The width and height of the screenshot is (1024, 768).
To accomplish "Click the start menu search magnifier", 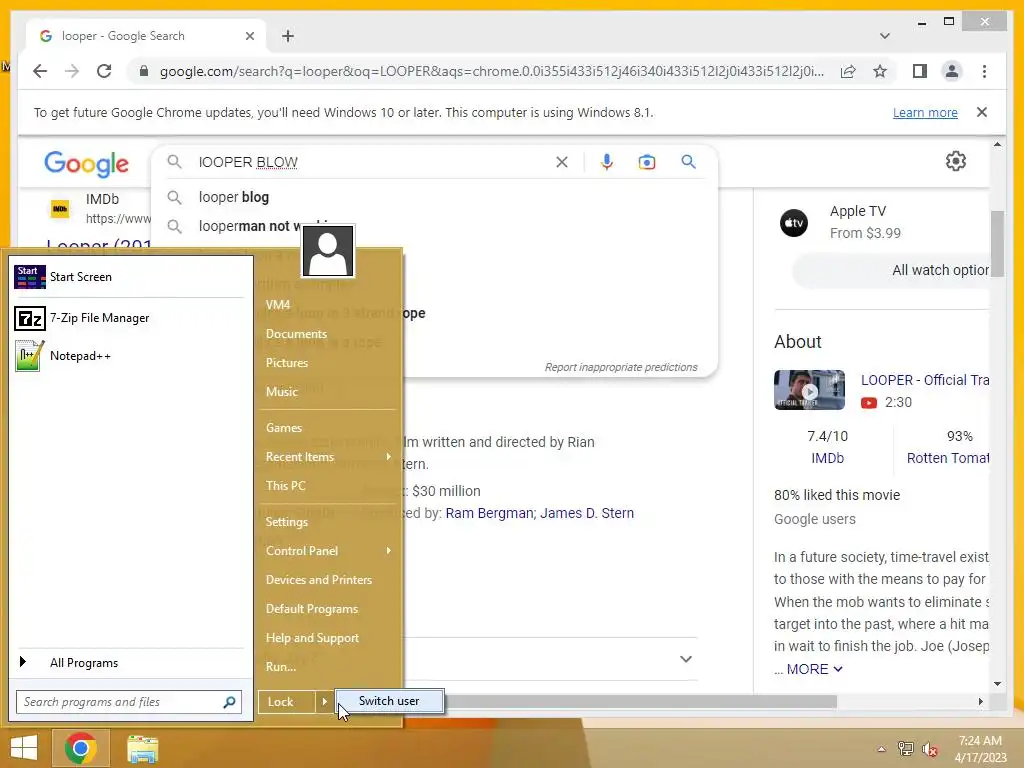I will pos(229,702).
